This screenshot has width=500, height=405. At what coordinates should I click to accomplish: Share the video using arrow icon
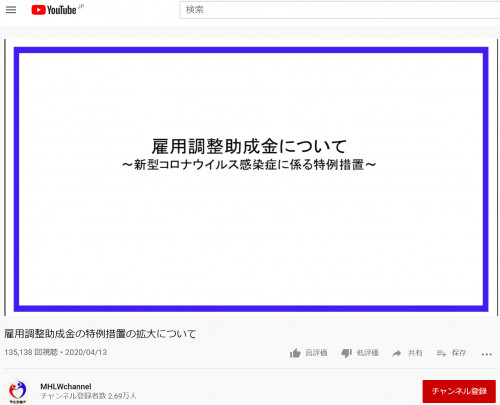tap(396, 353)
